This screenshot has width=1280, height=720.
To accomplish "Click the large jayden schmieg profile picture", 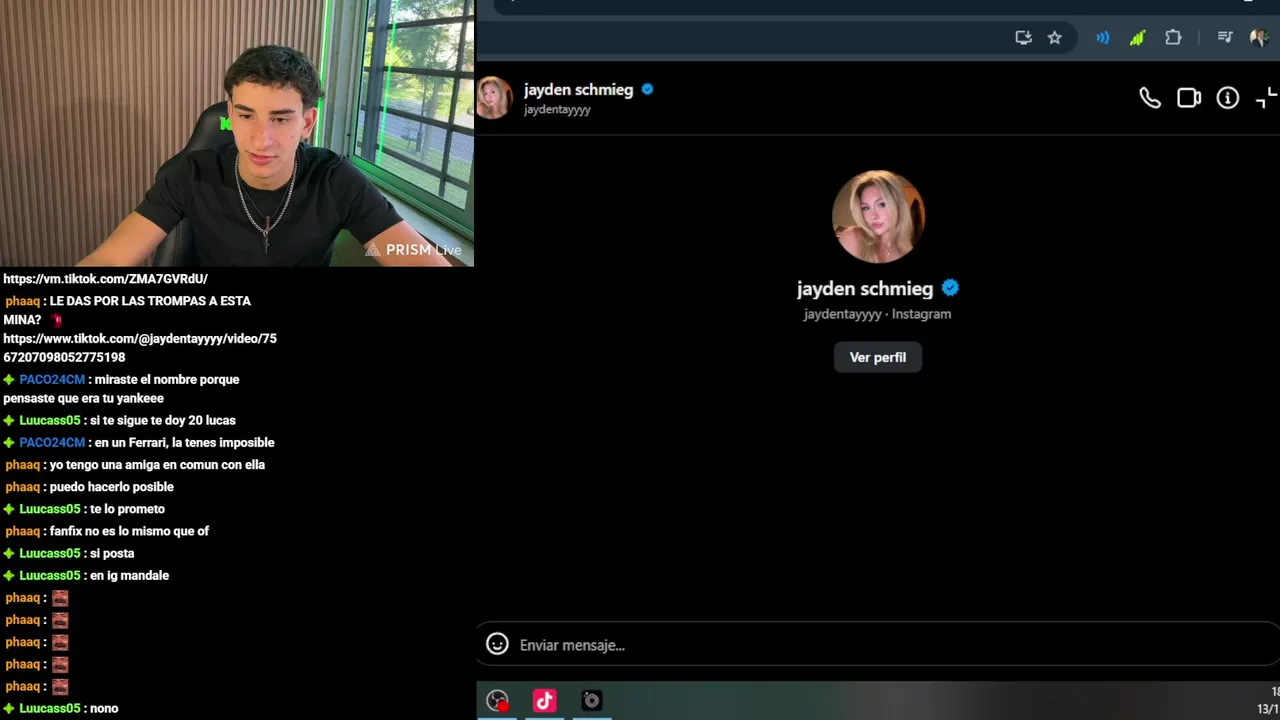I will click(878, 217).
